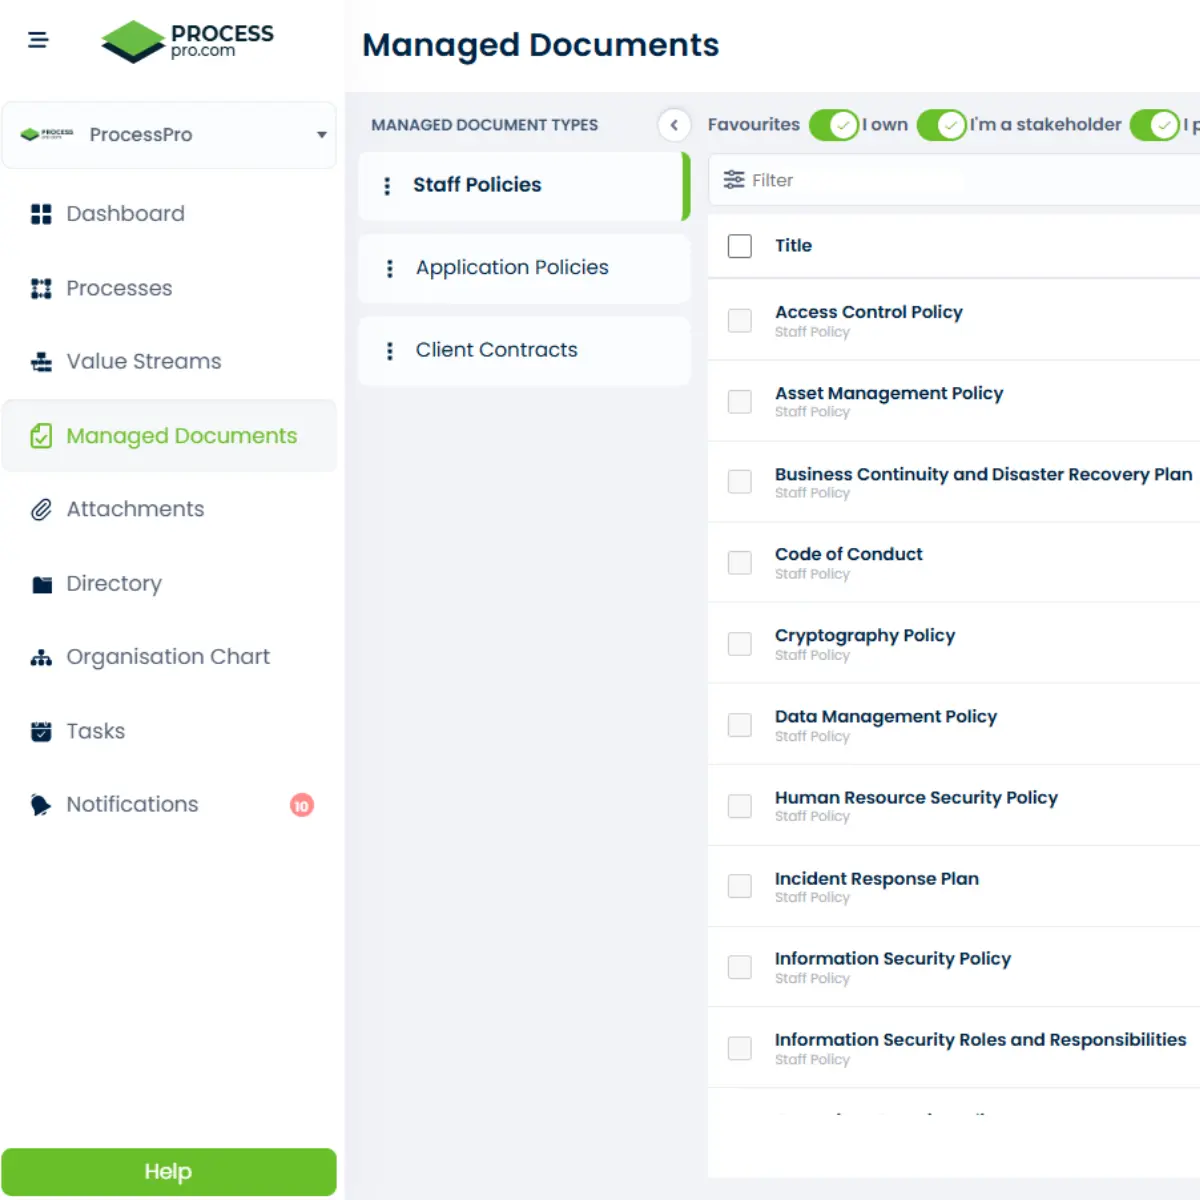Click the Notifications bell icon
The height and width of the screenshot is (1200, 1200).
[40, 804]
